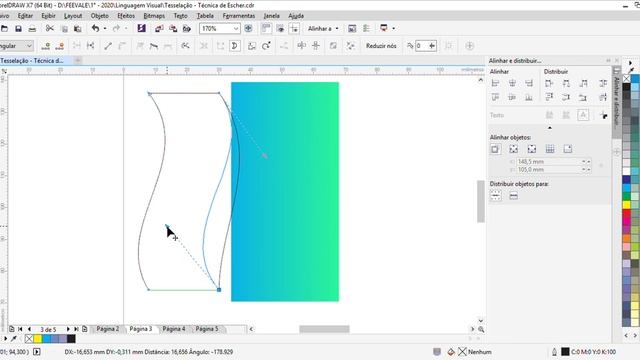Screen dimensions: 640x360
Task: Select Align to grid option
Action: 550,149
